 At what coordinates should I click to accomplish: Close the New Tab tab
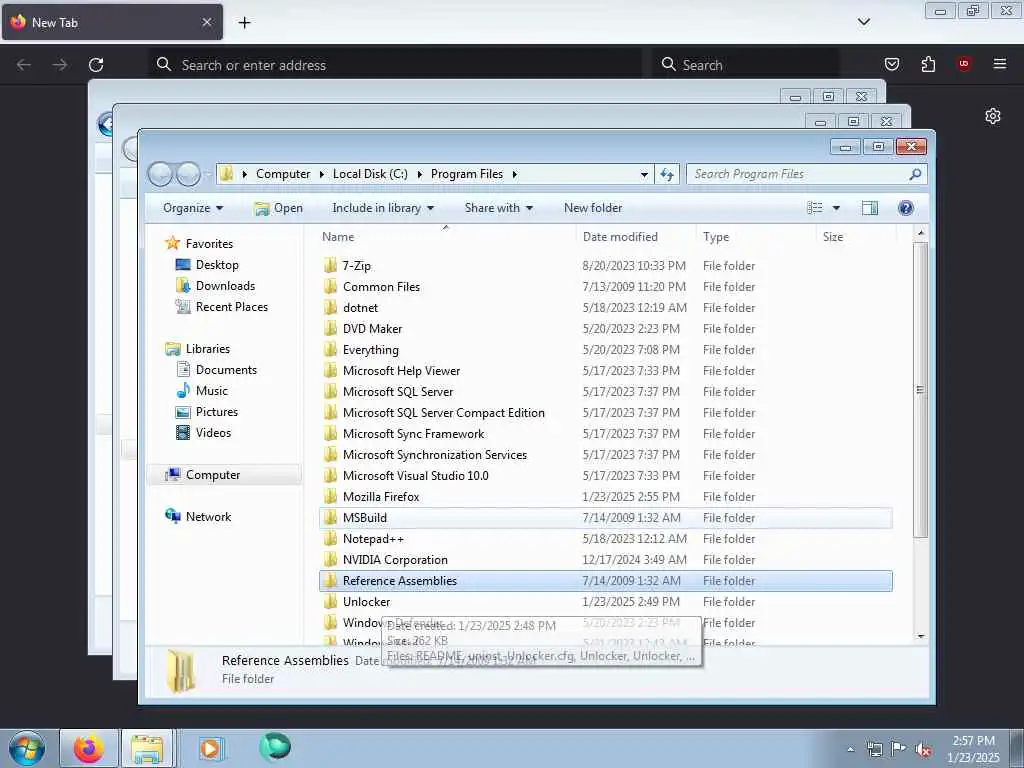(207, 22)
